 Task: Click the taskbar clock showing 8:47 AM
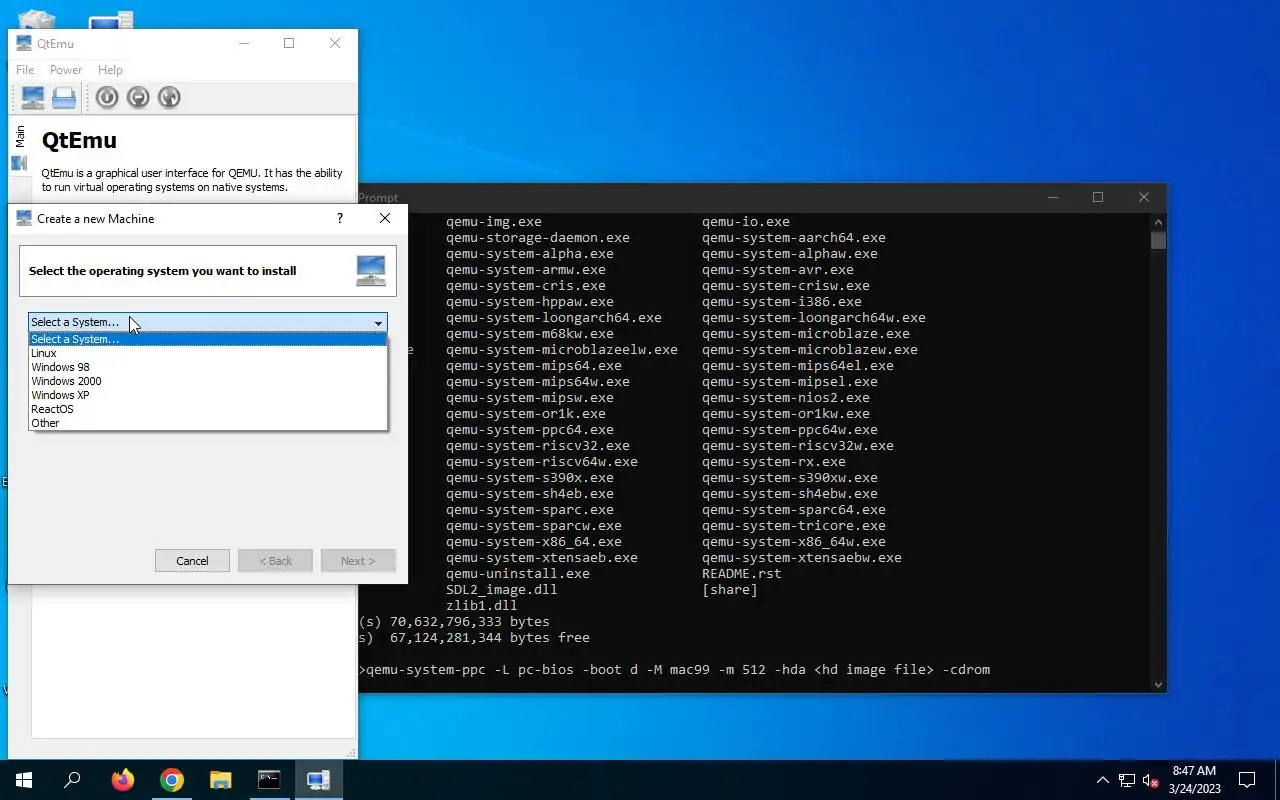point(1194,780)
